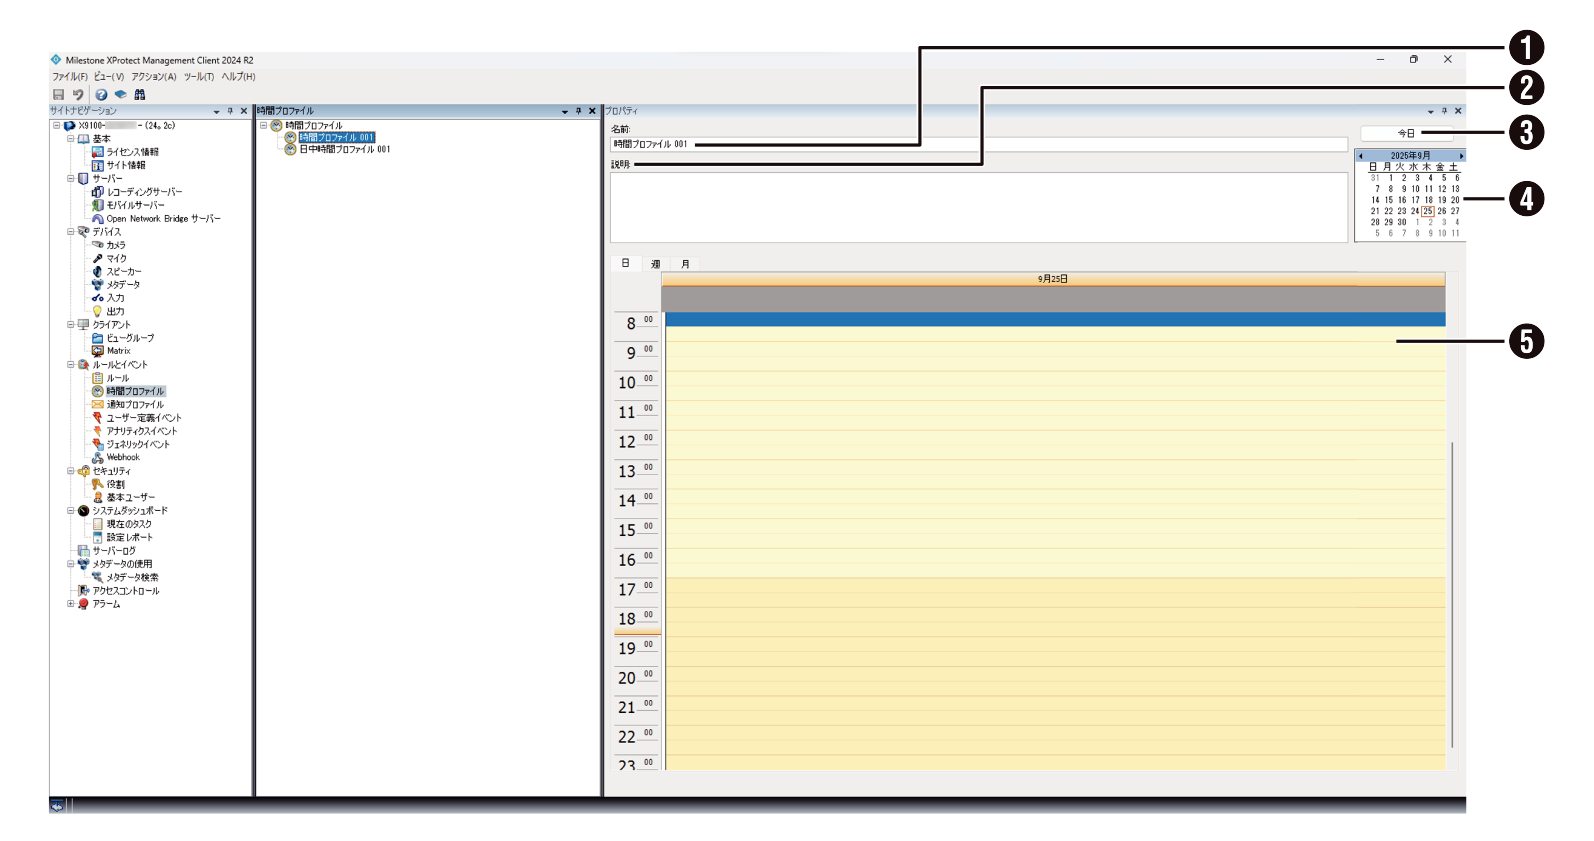Switch to the 月 calendar tab
This screenshot has width=1594, height=841.
pyautogui.click(x=685, y=264)
